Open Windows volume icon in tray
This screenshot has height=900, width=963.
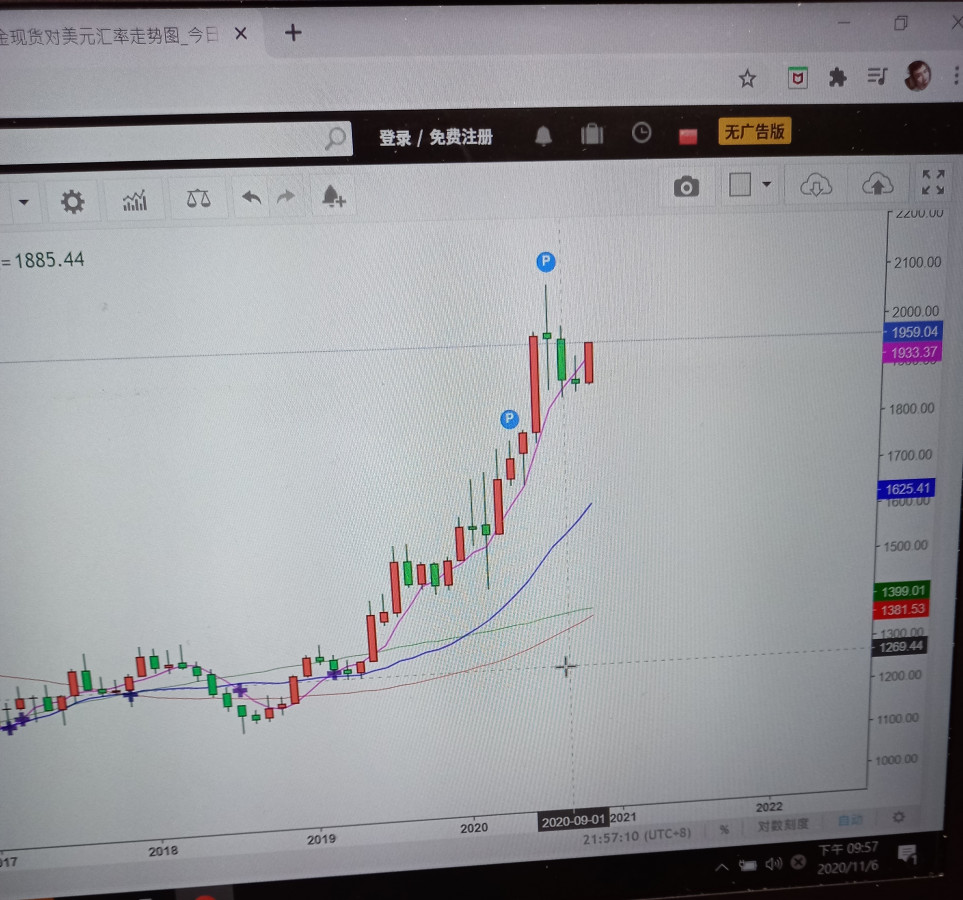click(774, 864)
